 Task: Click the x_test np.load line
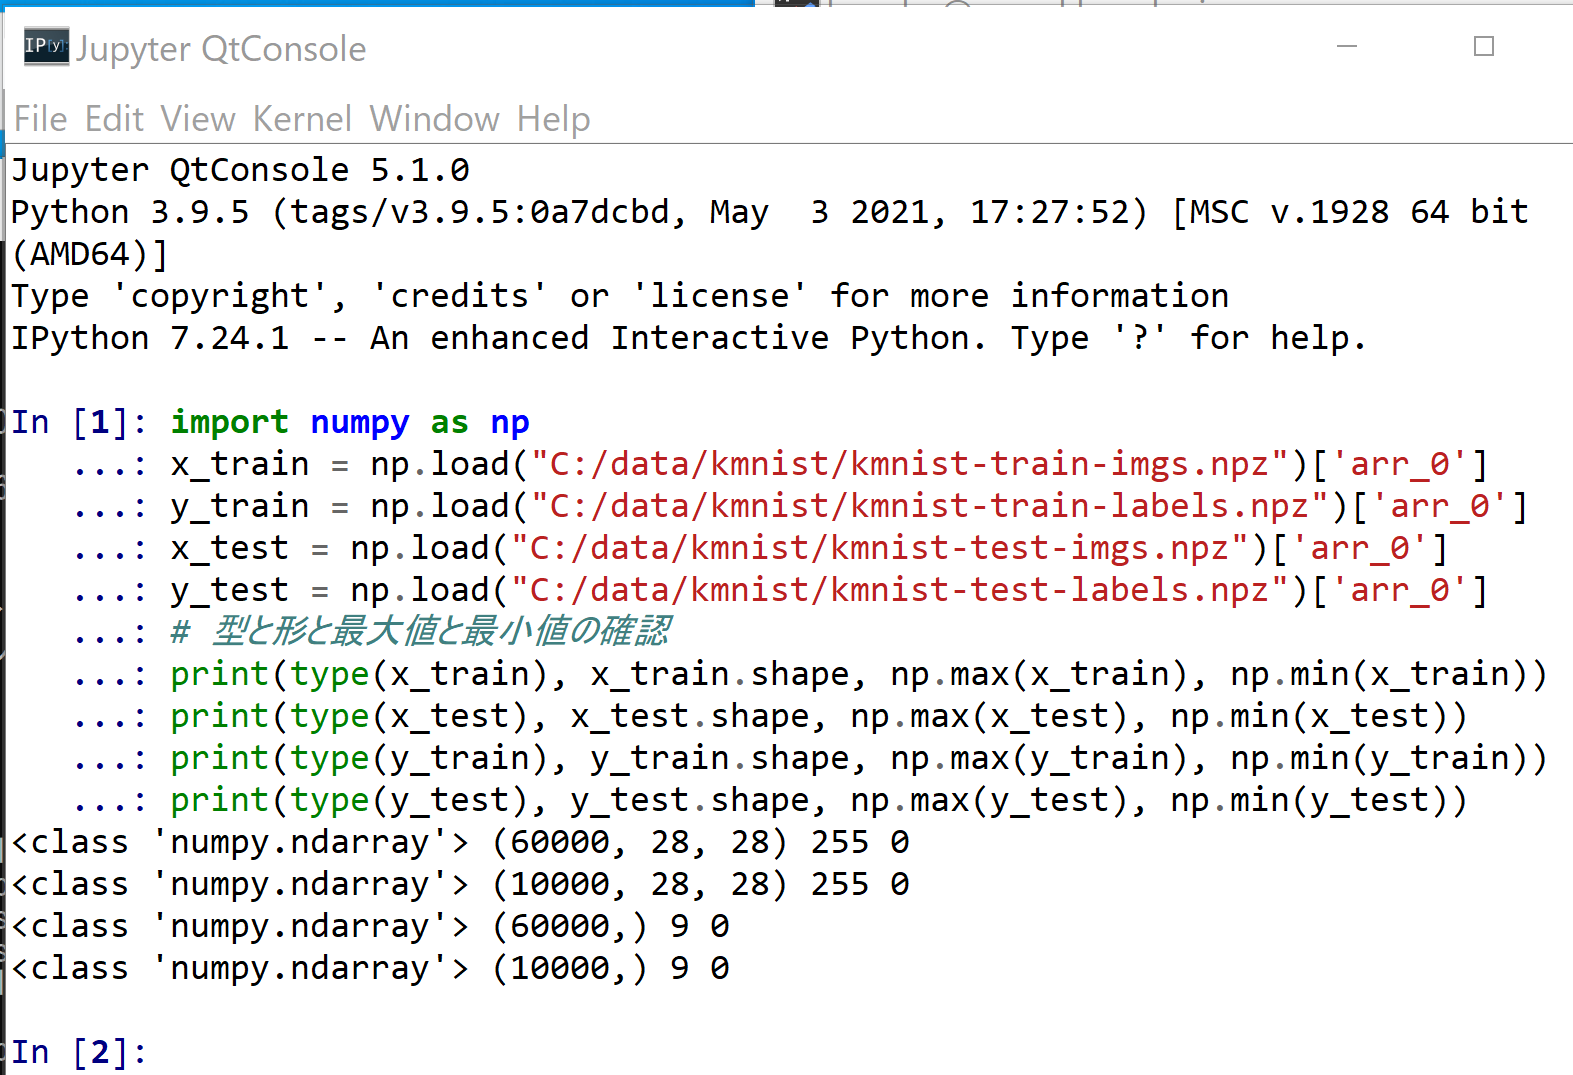pyautogui.click(x=809, y=548)
